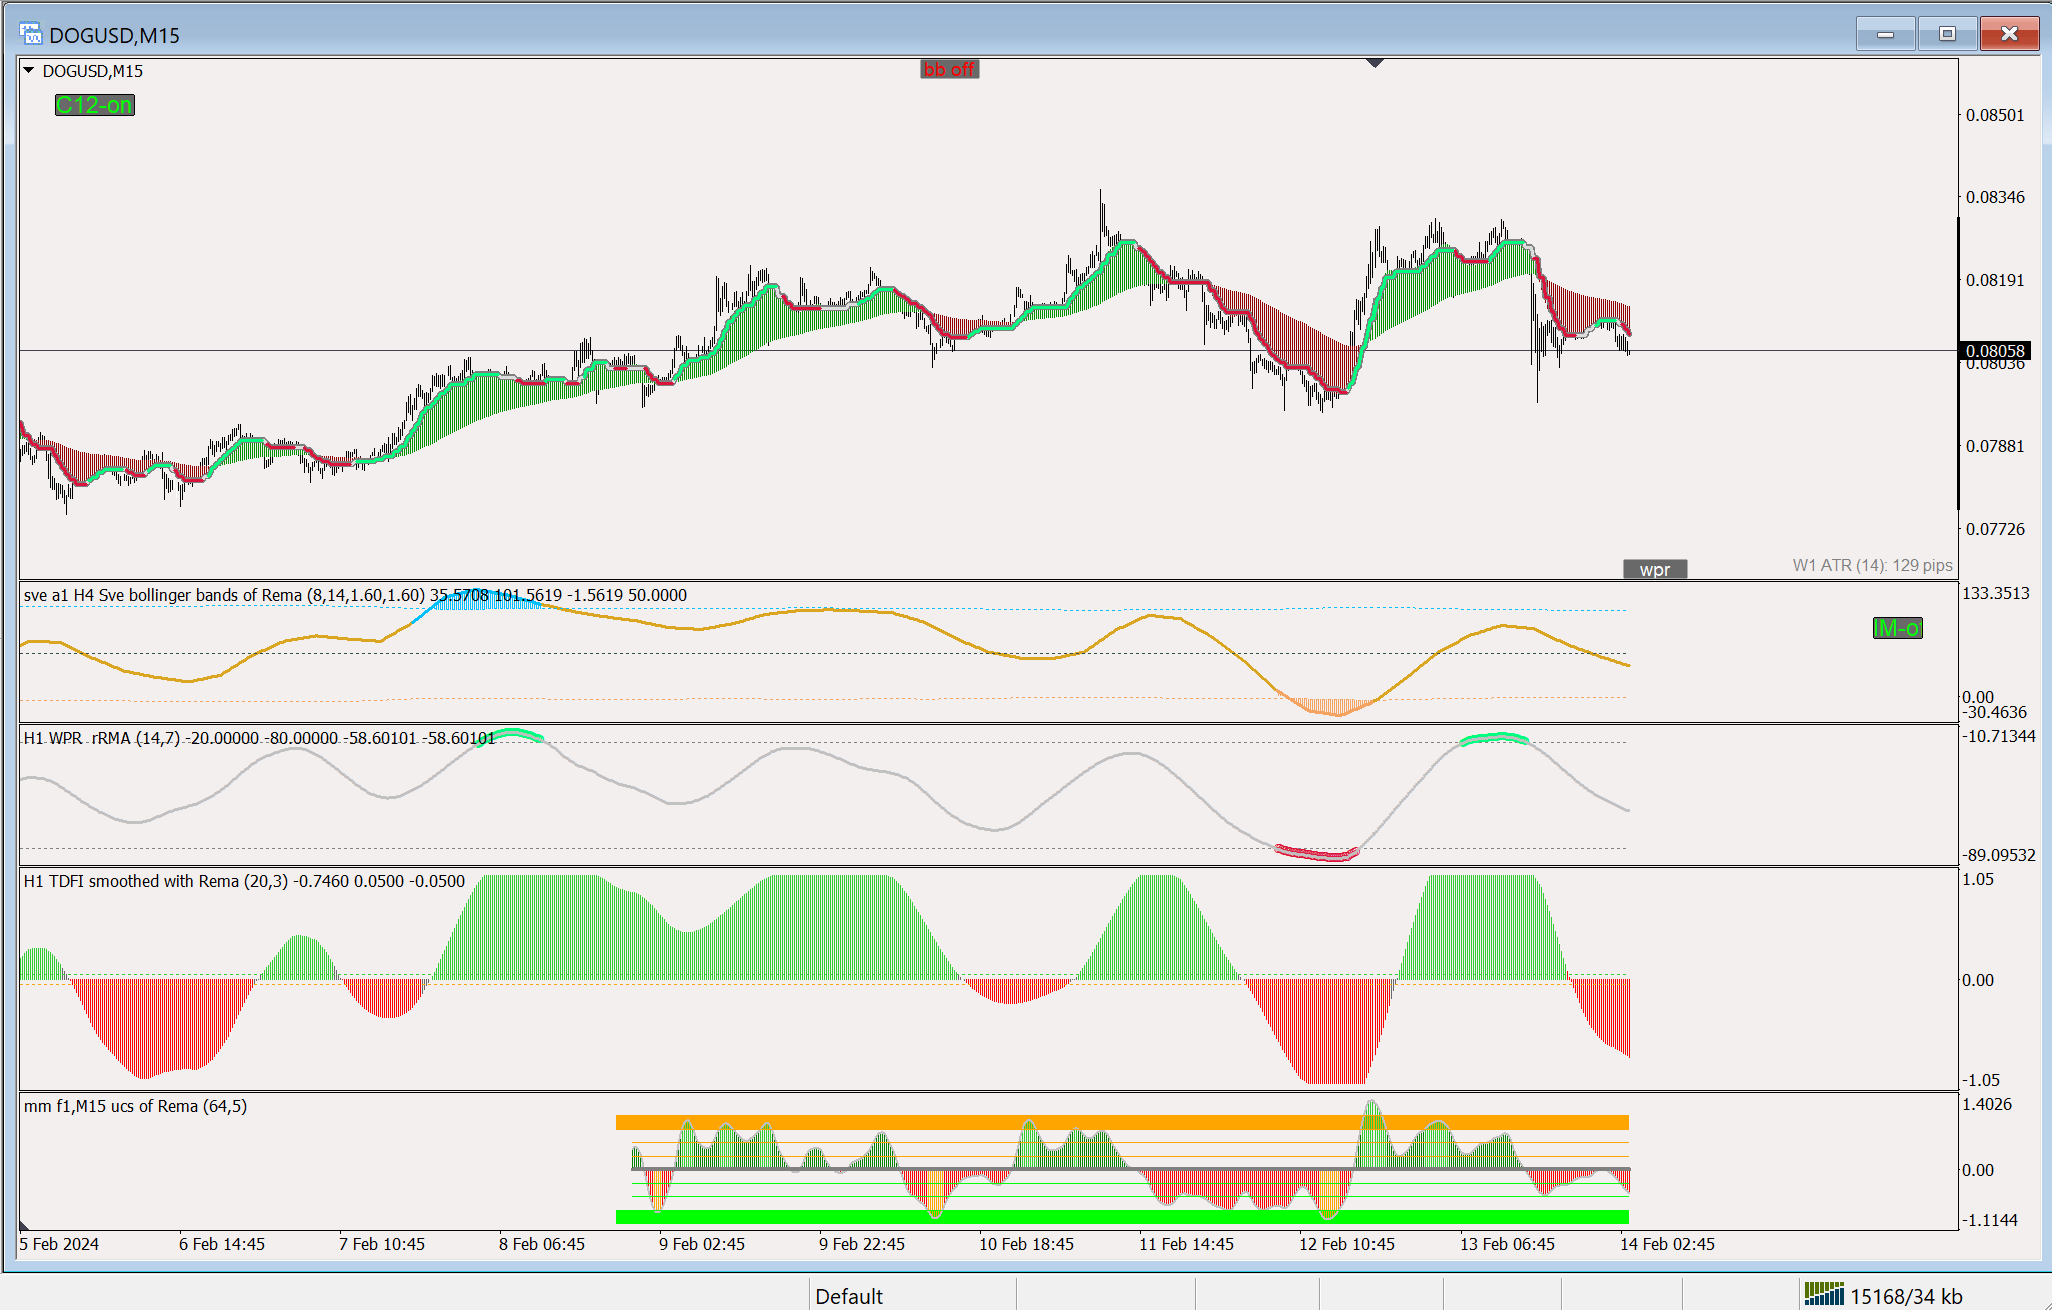Viewport: 2052px width, 1310px height.
Task: Click the Default profile in status bar
Action: (x=849, y=1296)
